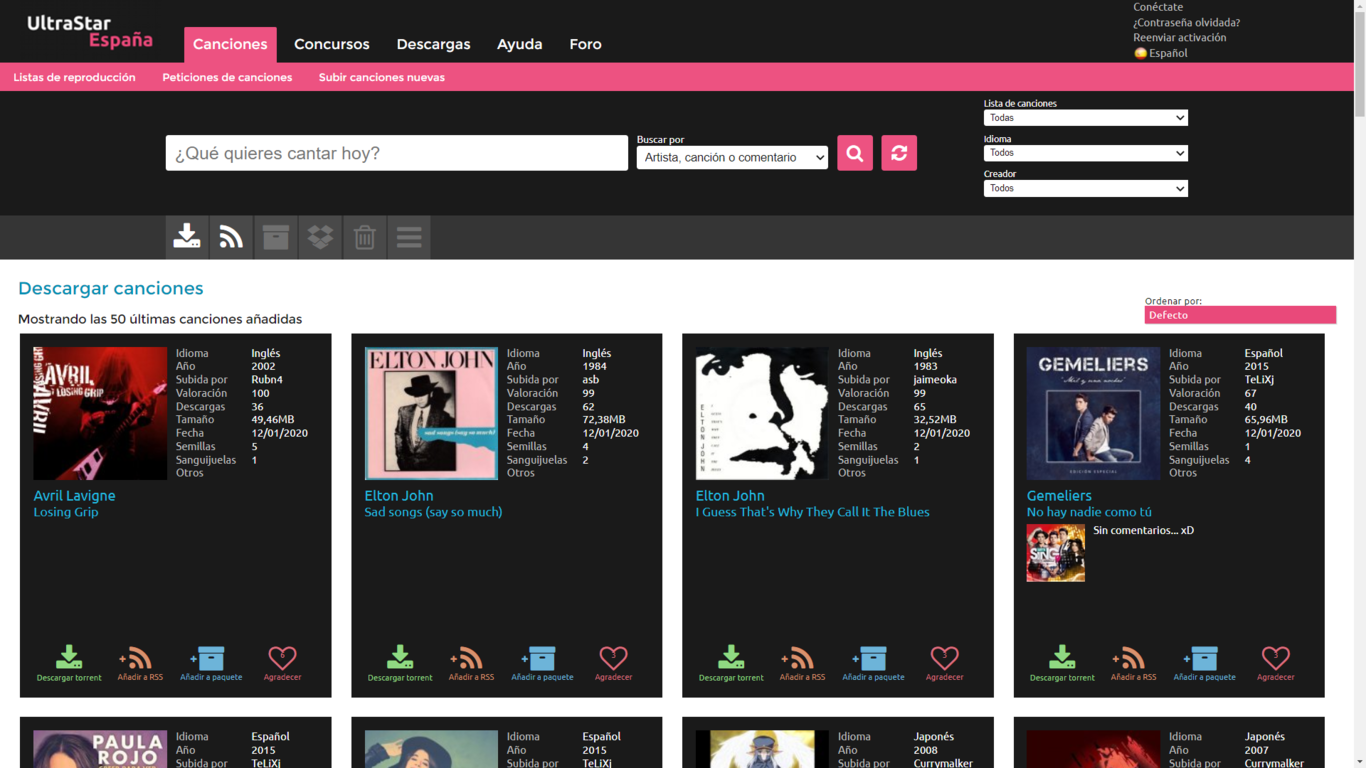Click the RSS feed icon in the gray toolbar
Image resolution: width=1366 pixels, height=768 pixels.
[231, 237]
